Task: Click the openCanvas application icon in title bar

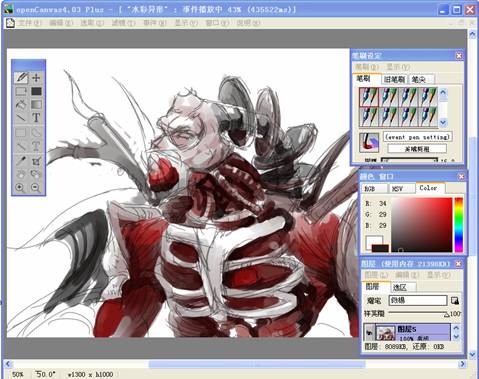Action: pyautogui.click(x=9, y=9)
